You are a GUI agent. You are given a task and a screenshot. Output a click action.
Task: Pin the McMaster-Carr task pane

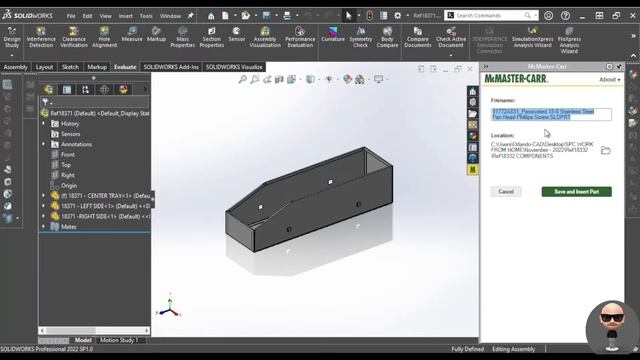[x=619, y=67]
